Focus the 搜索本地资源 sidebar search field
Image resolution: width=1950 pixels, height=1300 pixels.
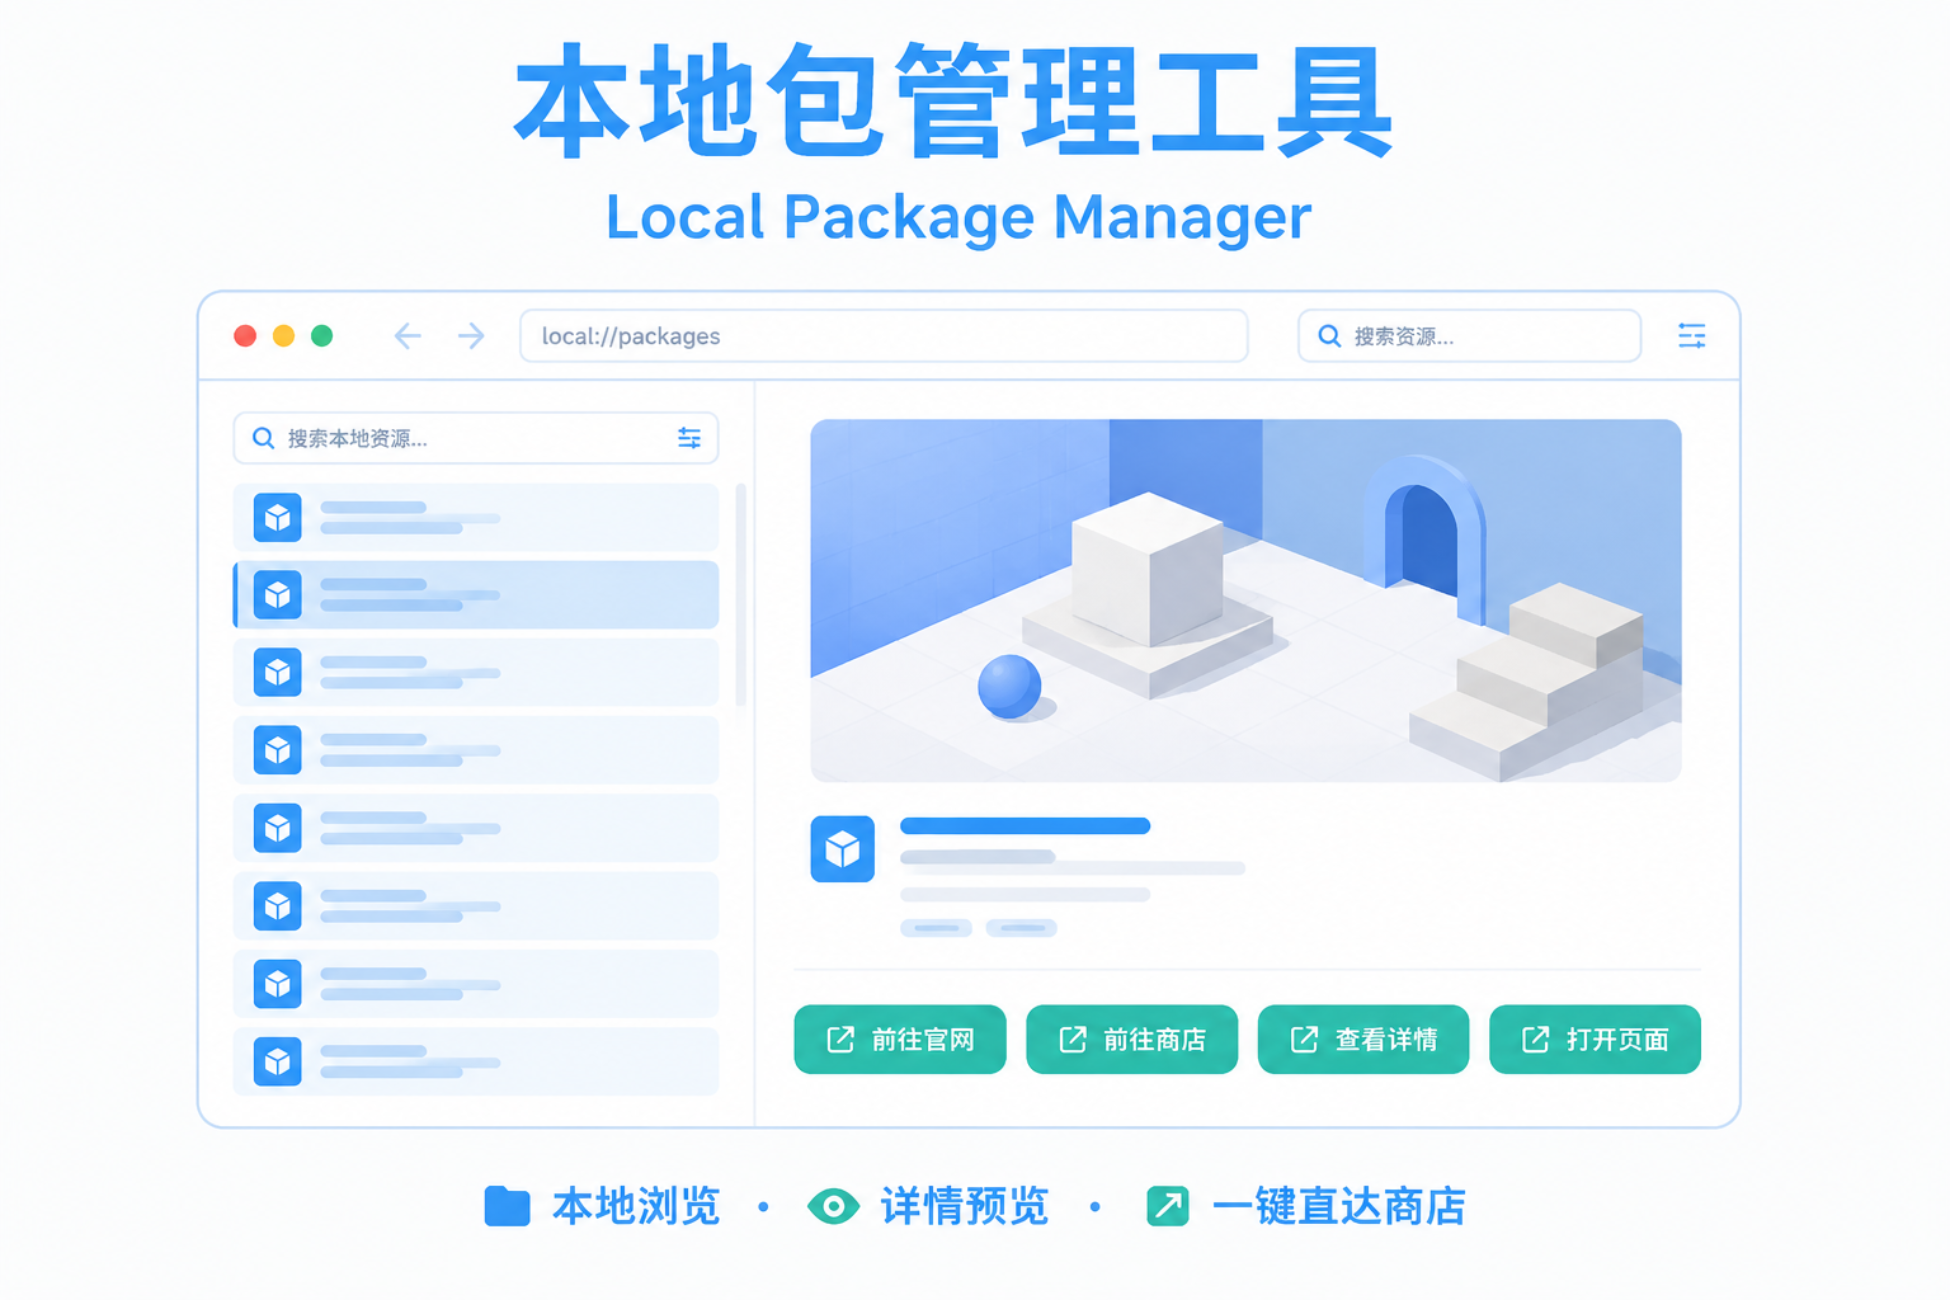point(476,438)
